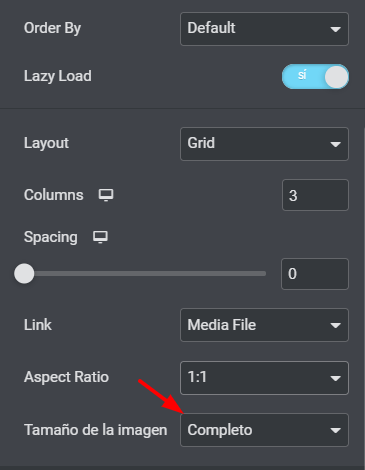Screen dimensions: 365x470
Task: Click the Layout label text
Action: click(46, 143)
